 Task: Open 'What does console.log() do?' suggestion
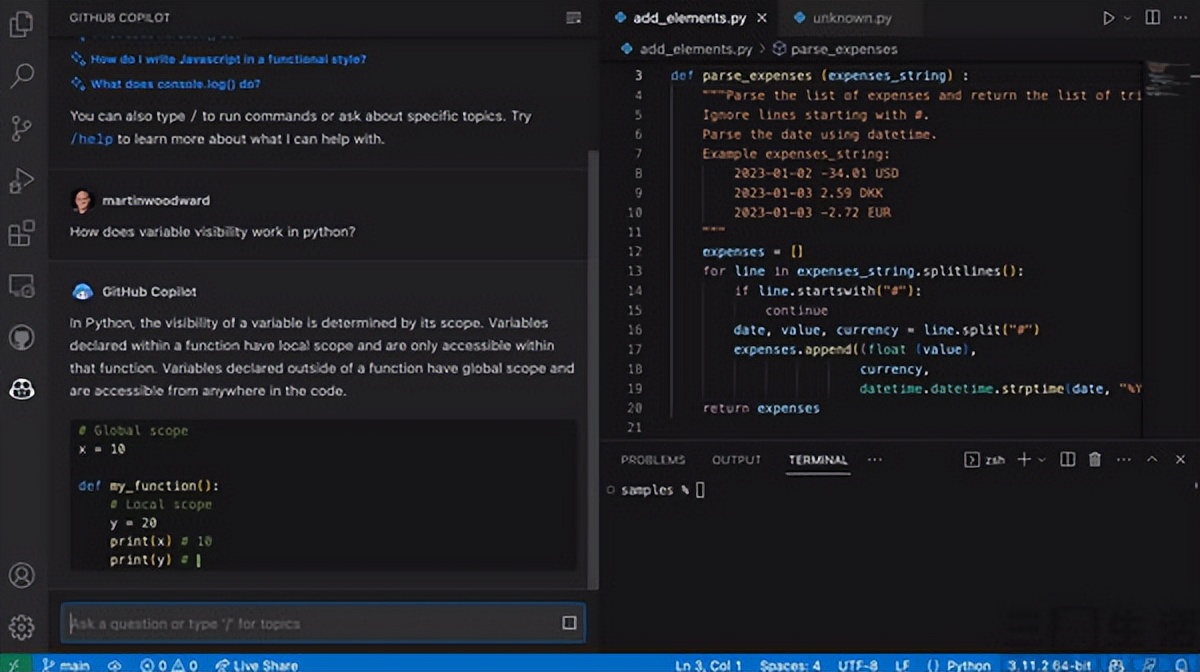pos(175,84)
